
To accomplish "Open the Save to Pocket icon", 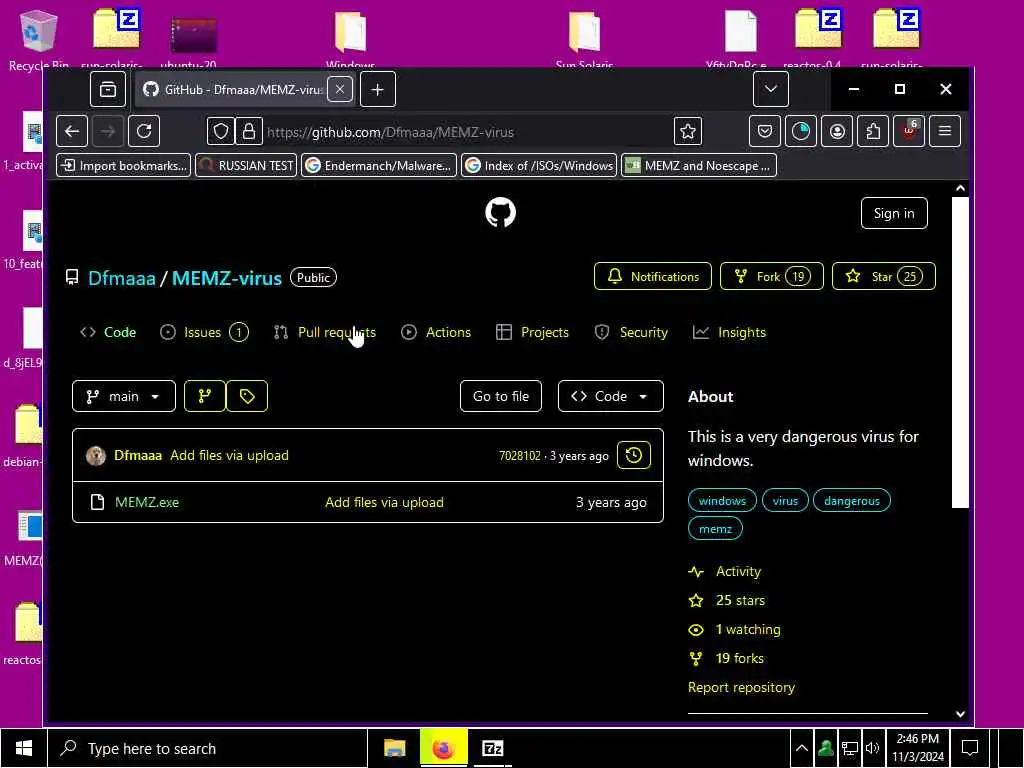I will pyautogui.click(x=765, y=131).
